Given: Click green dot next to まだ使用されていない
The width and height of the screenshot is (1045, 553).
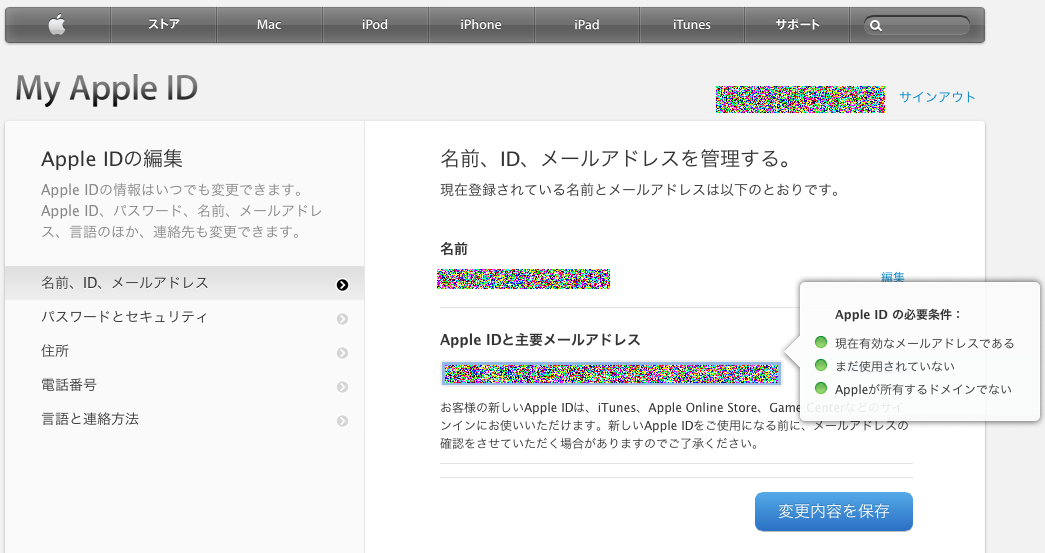Looking at the screenshot, I should click(x=821, y=365).
